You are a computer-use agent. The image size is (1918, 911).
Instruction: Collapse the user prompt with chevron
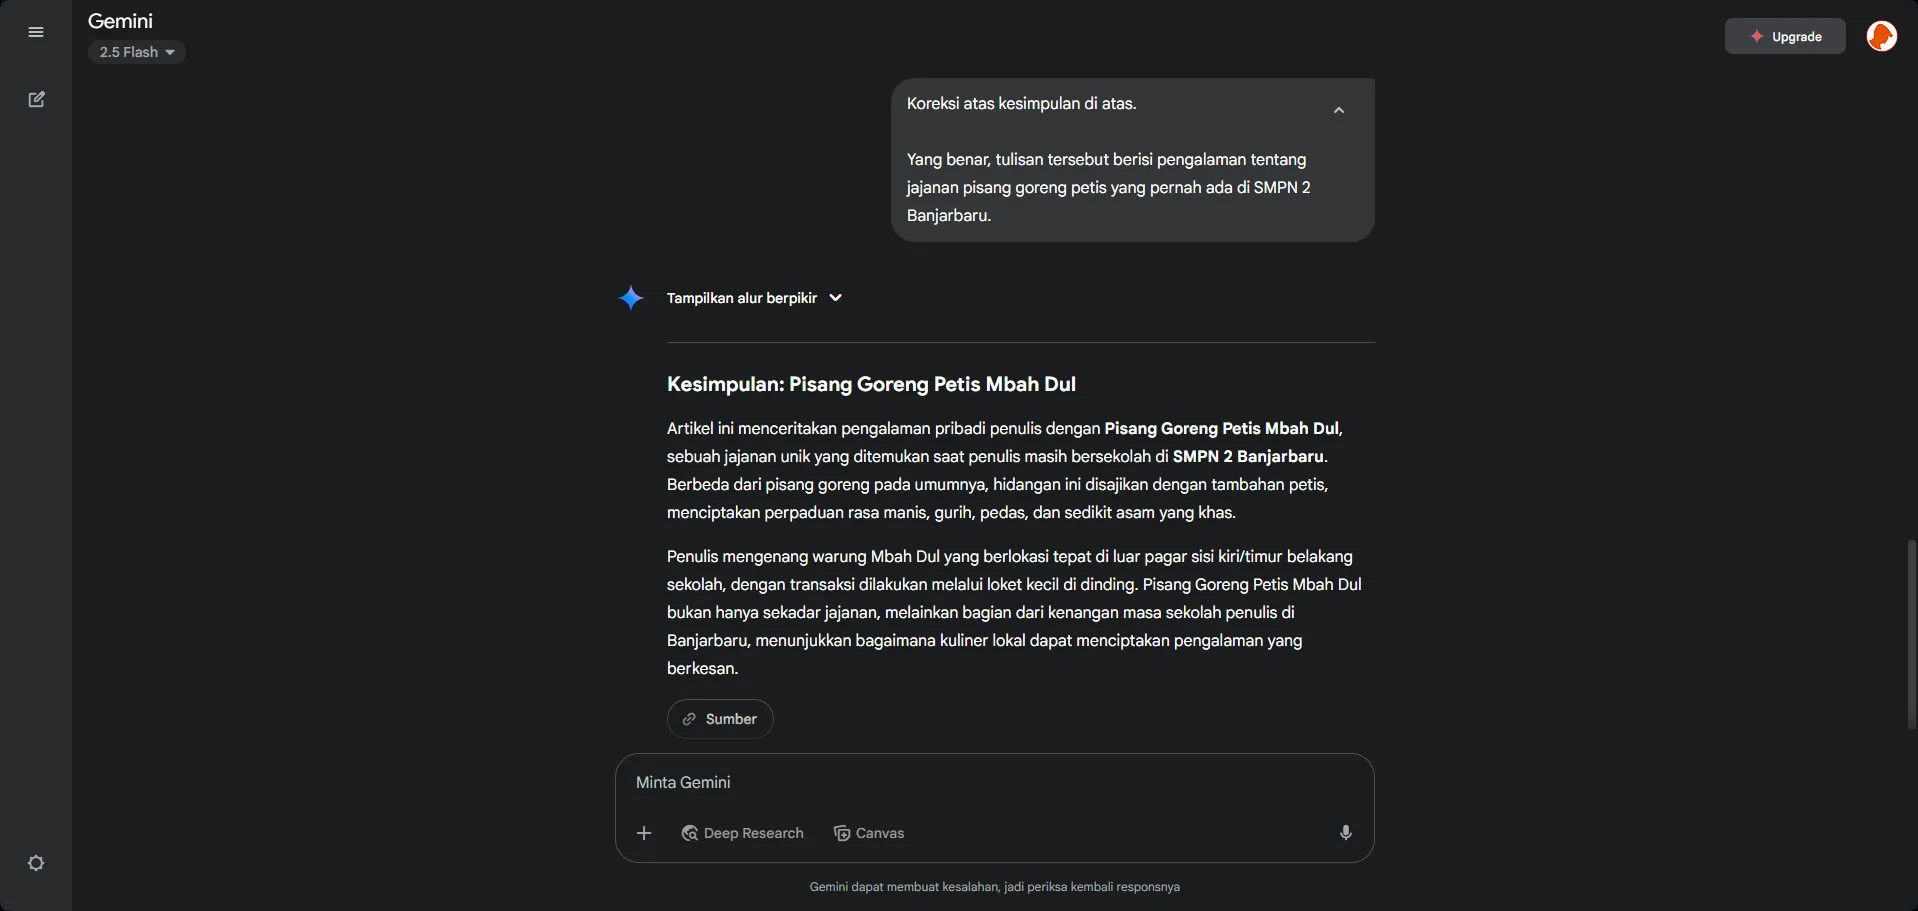coord(1339,110)
